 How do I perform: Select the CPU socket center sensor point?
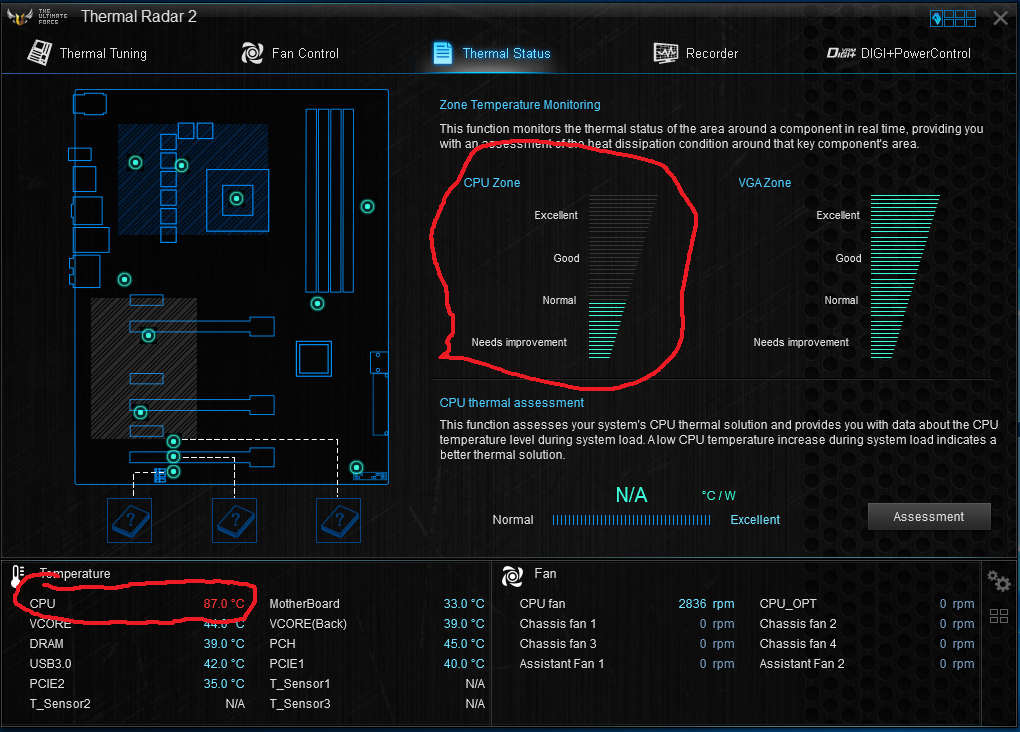[237, 198]
